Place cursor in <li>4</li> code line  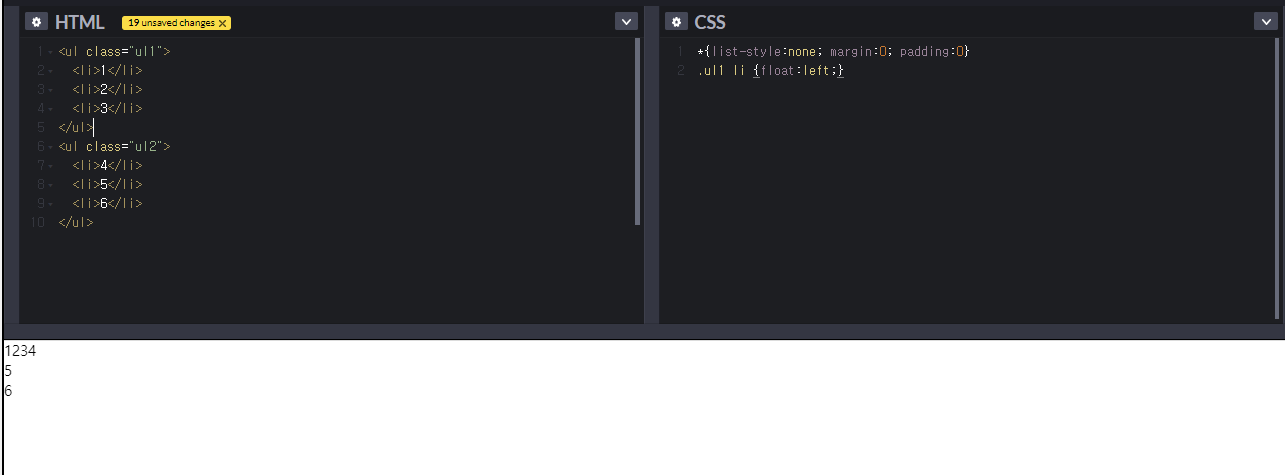108,165
